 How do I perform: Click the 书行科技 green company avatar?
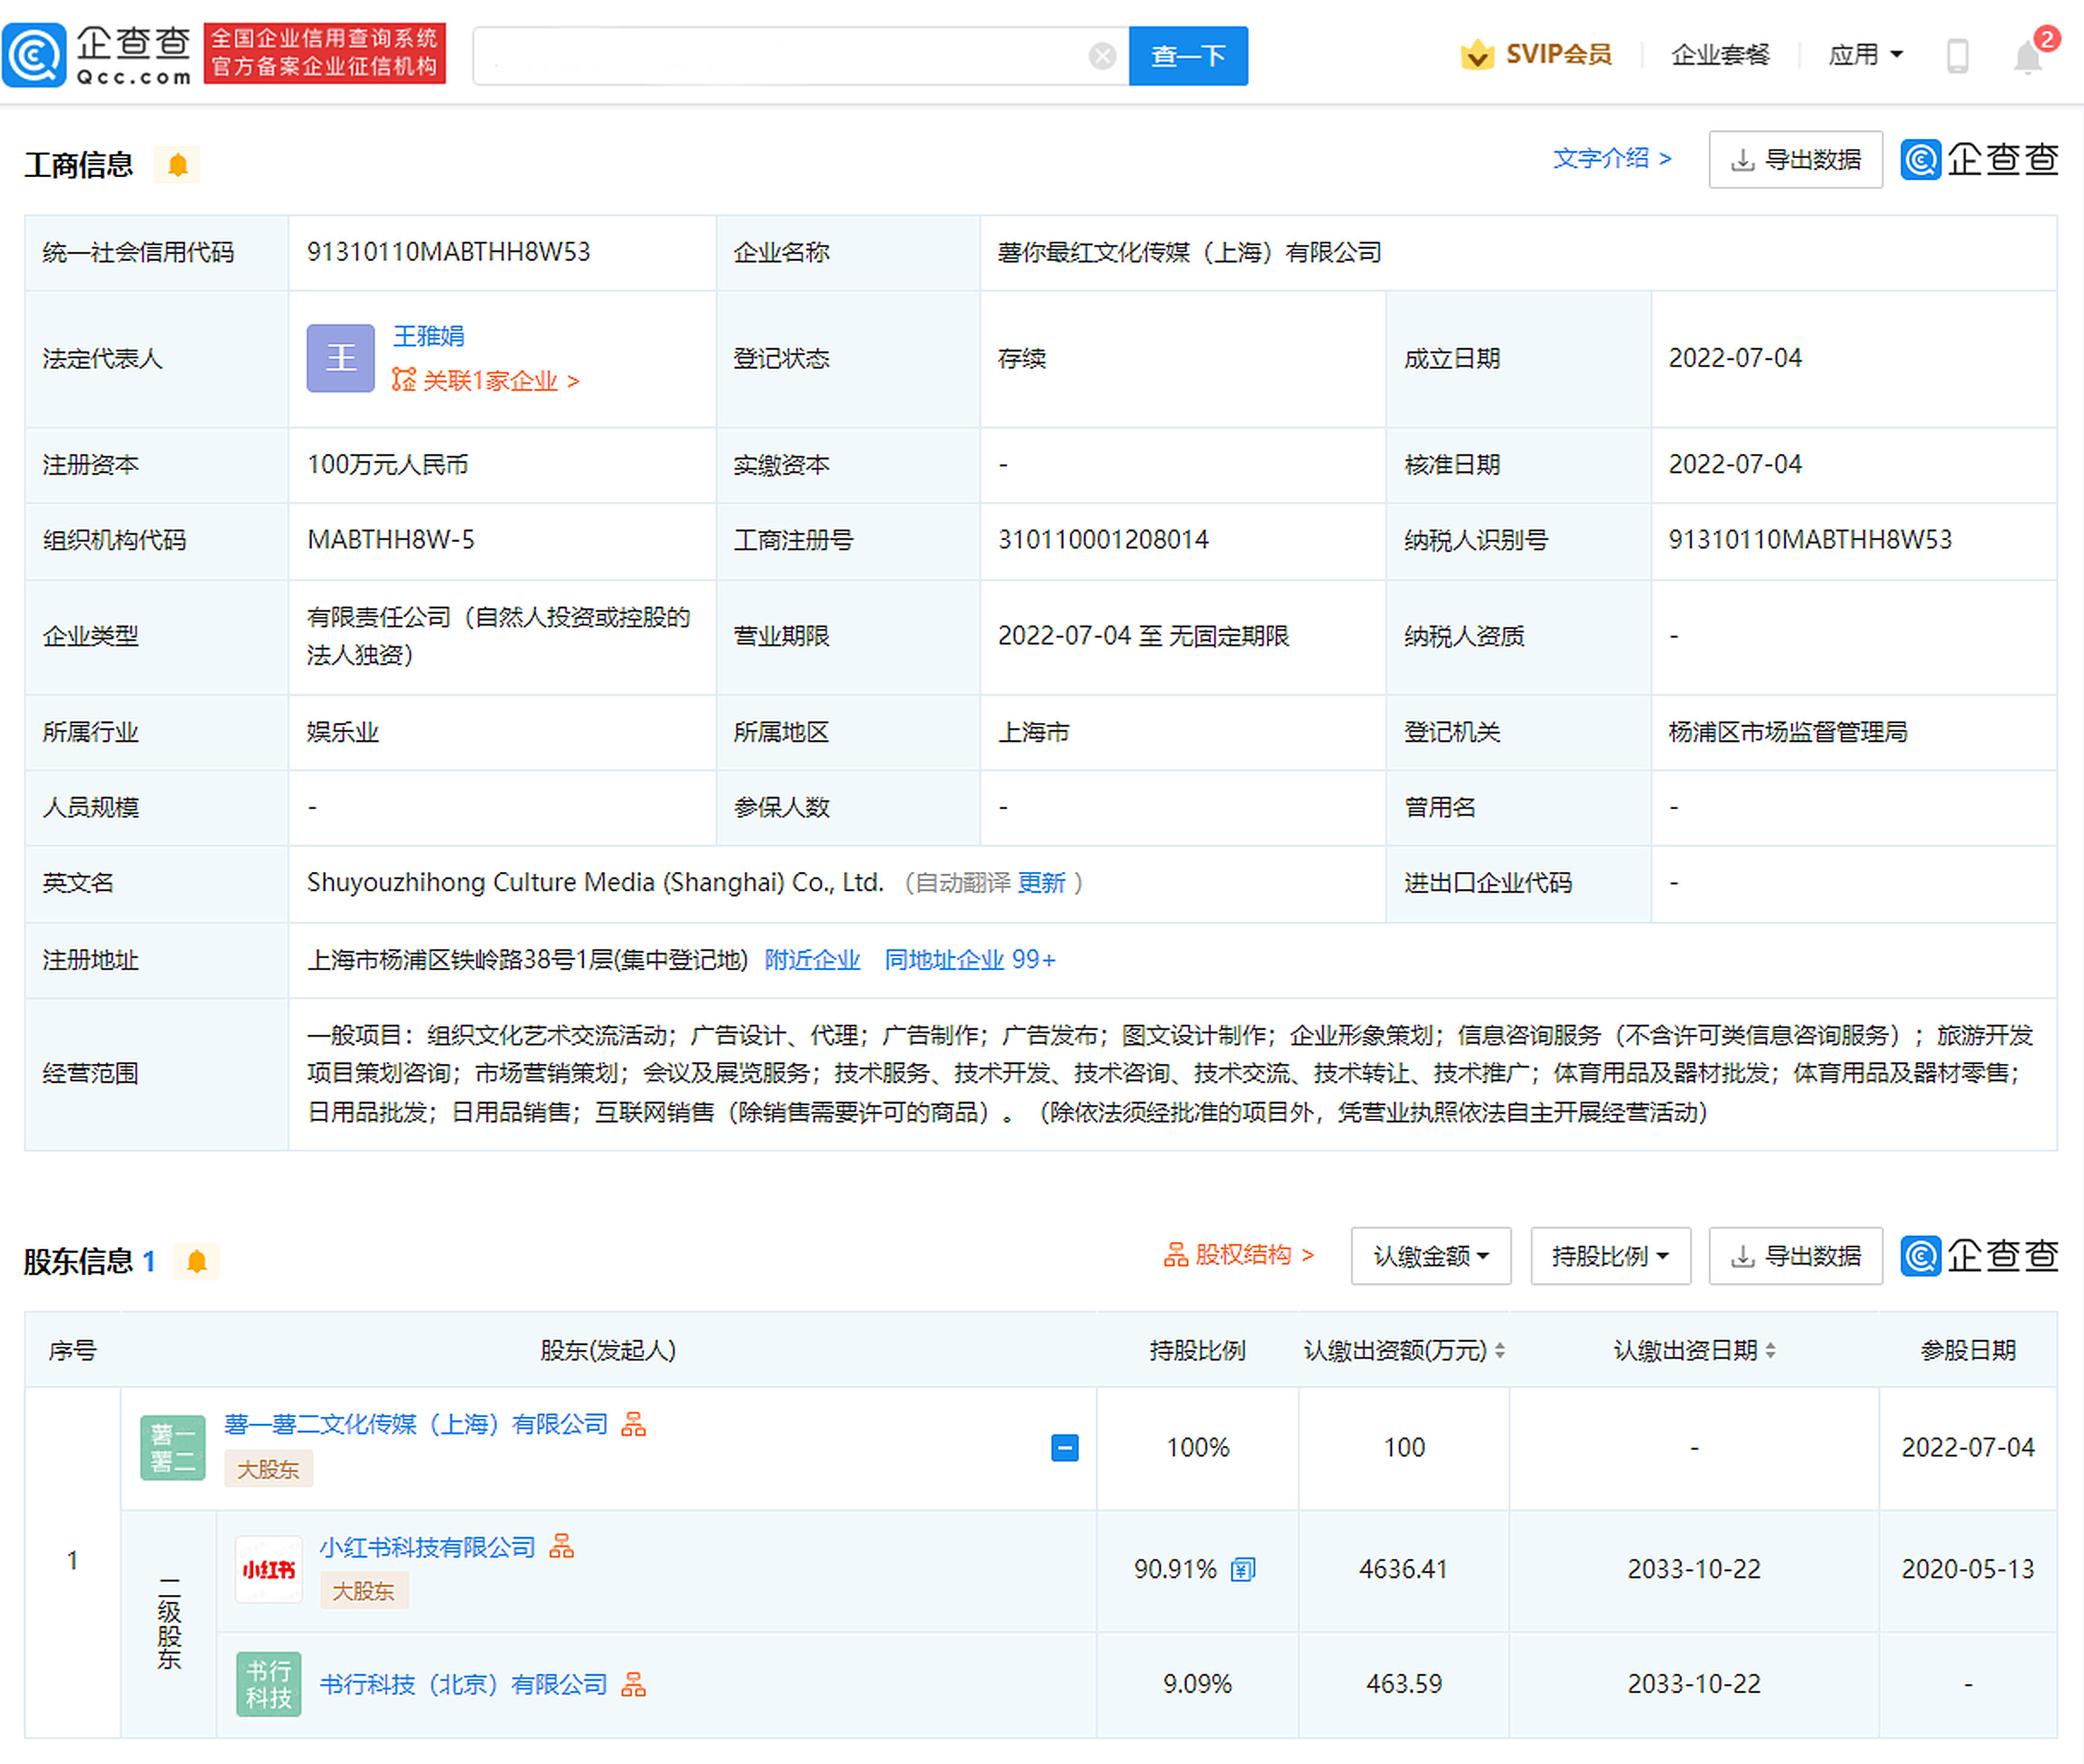269,1684
